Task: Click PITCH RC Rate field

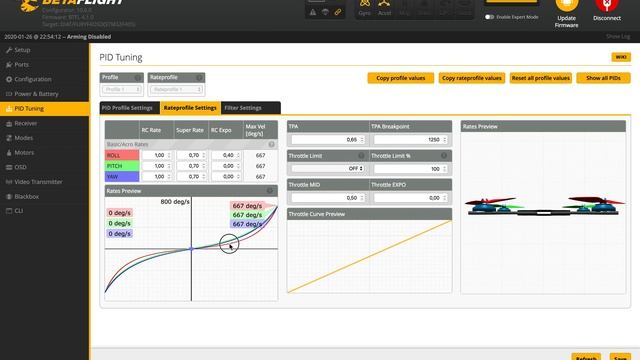Action: click(157, 166)
